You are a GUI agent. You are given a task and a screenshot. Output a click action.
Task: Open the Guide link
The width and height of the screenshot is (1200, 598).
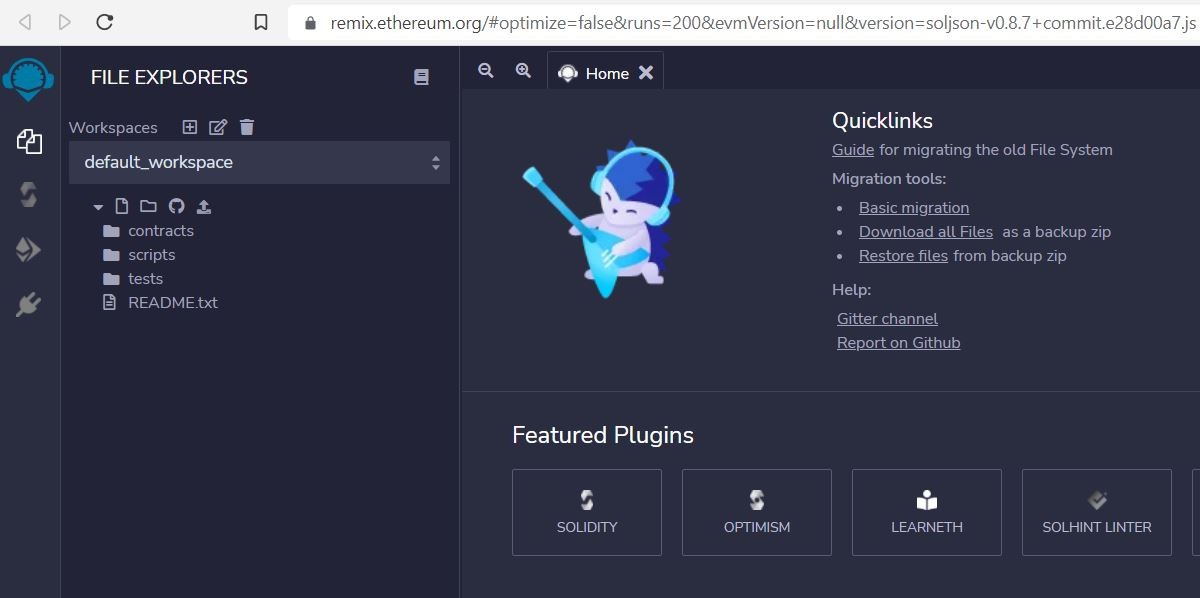click(x=853, y=150)
